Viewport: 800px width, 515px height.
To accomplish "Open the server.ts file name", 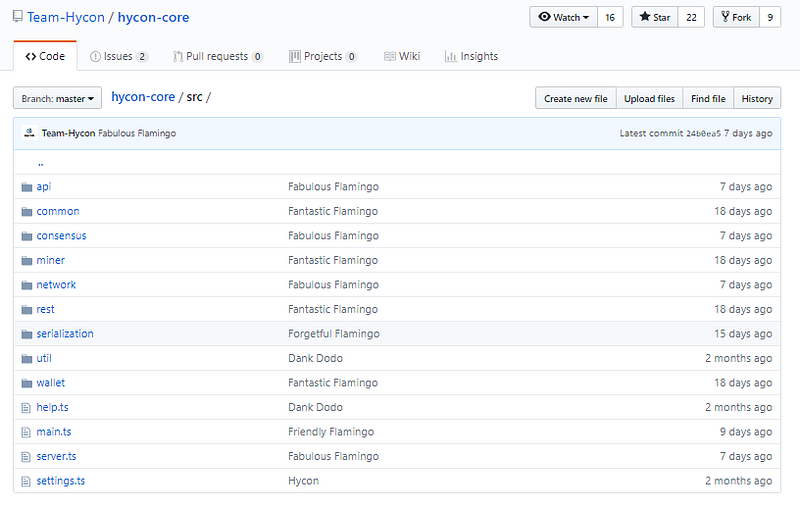I will [56, 456].
